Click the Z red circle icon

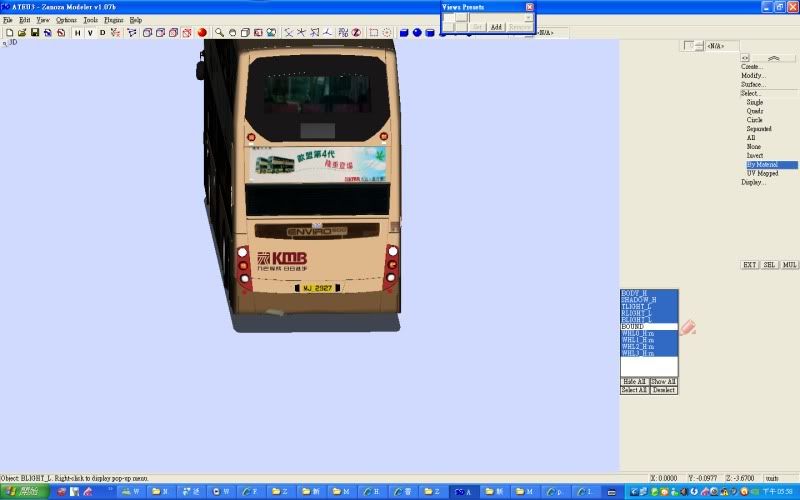pos(356,33)
